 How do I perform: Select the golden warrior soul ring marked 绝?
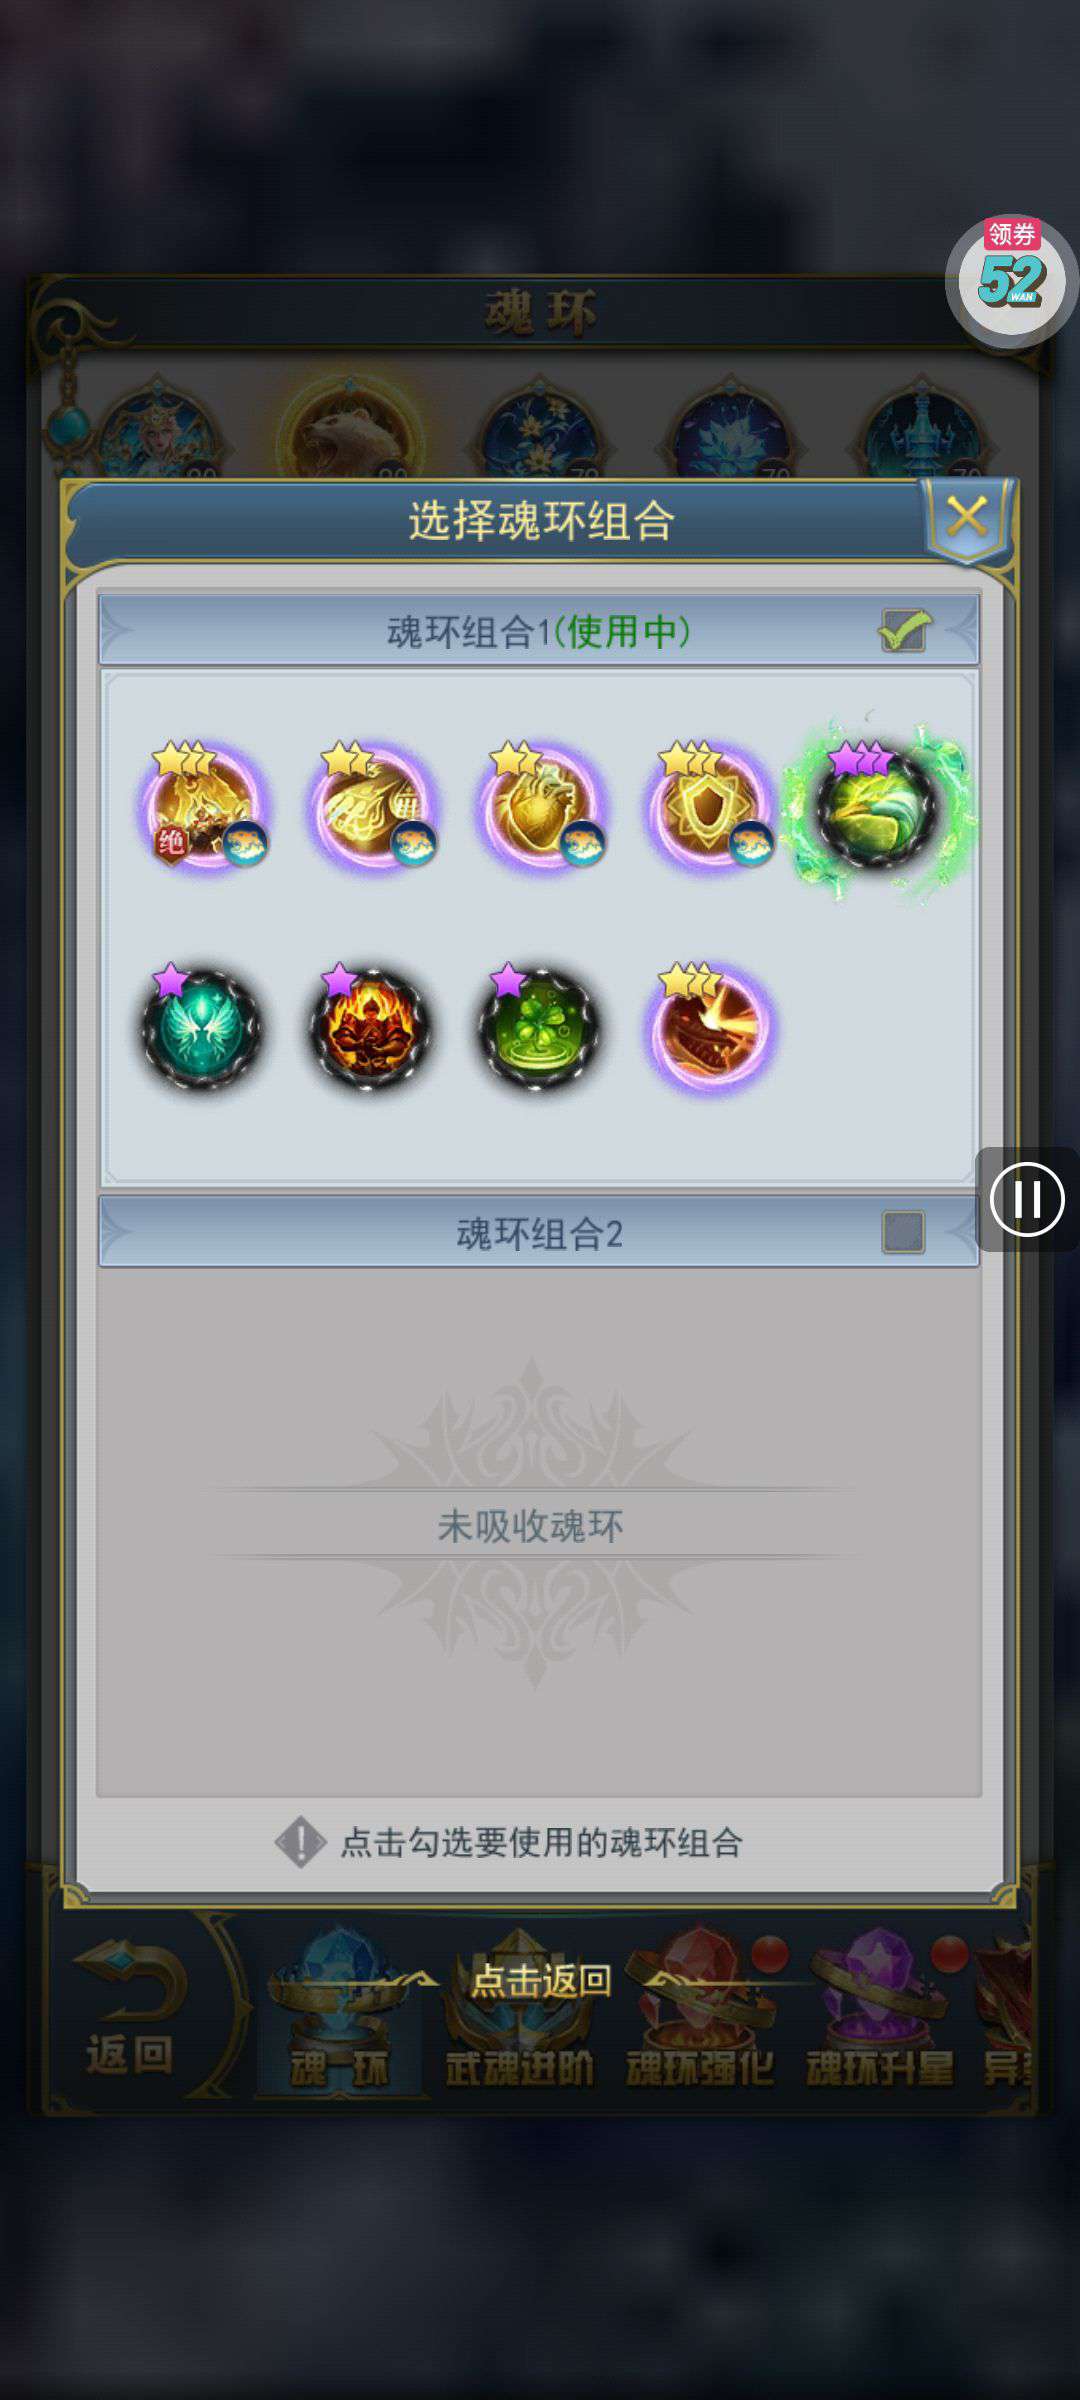204,805
